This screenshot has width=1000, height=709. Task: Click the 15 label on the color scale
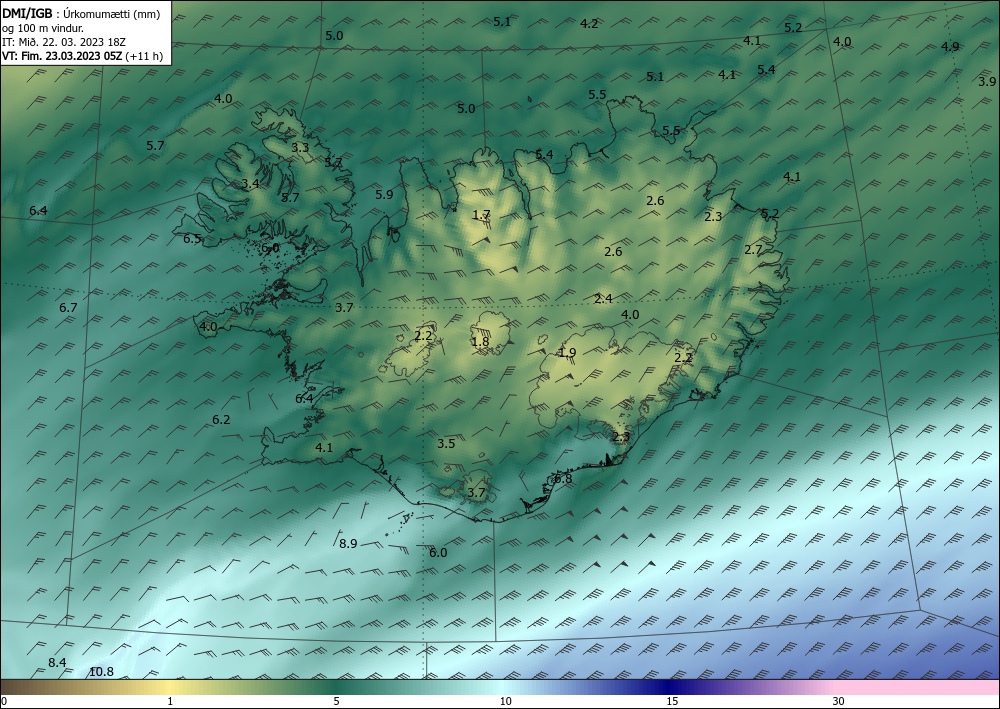point(672,702)
